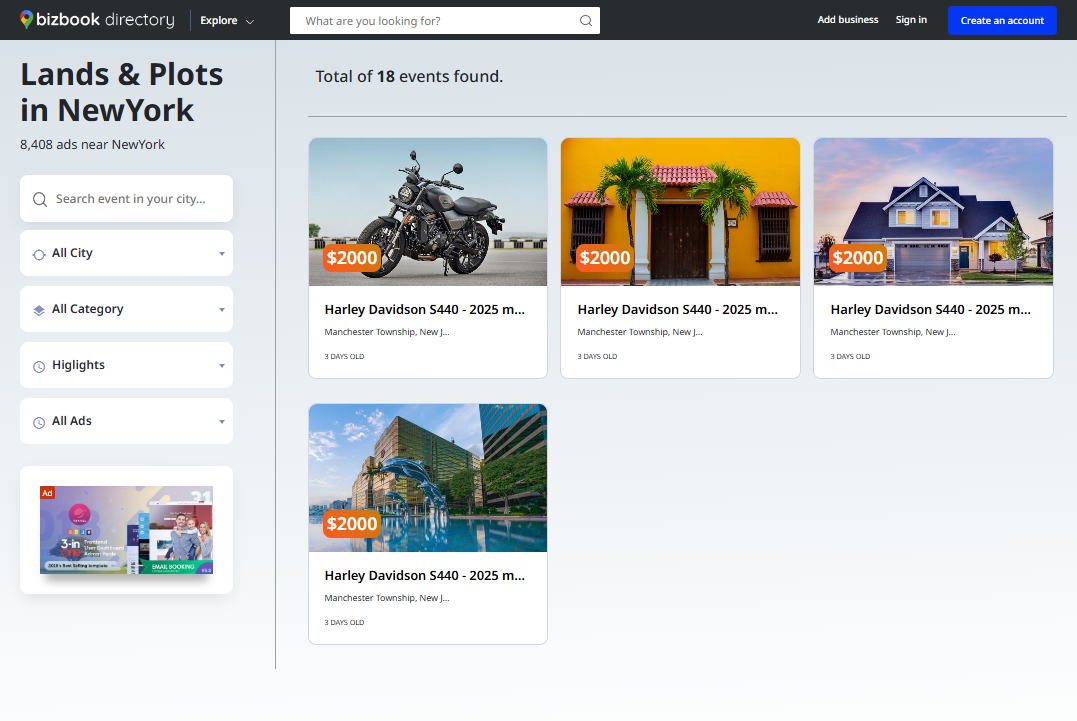Select the location icon beside All City
The image size is (1077, 721).
point(38,253)
